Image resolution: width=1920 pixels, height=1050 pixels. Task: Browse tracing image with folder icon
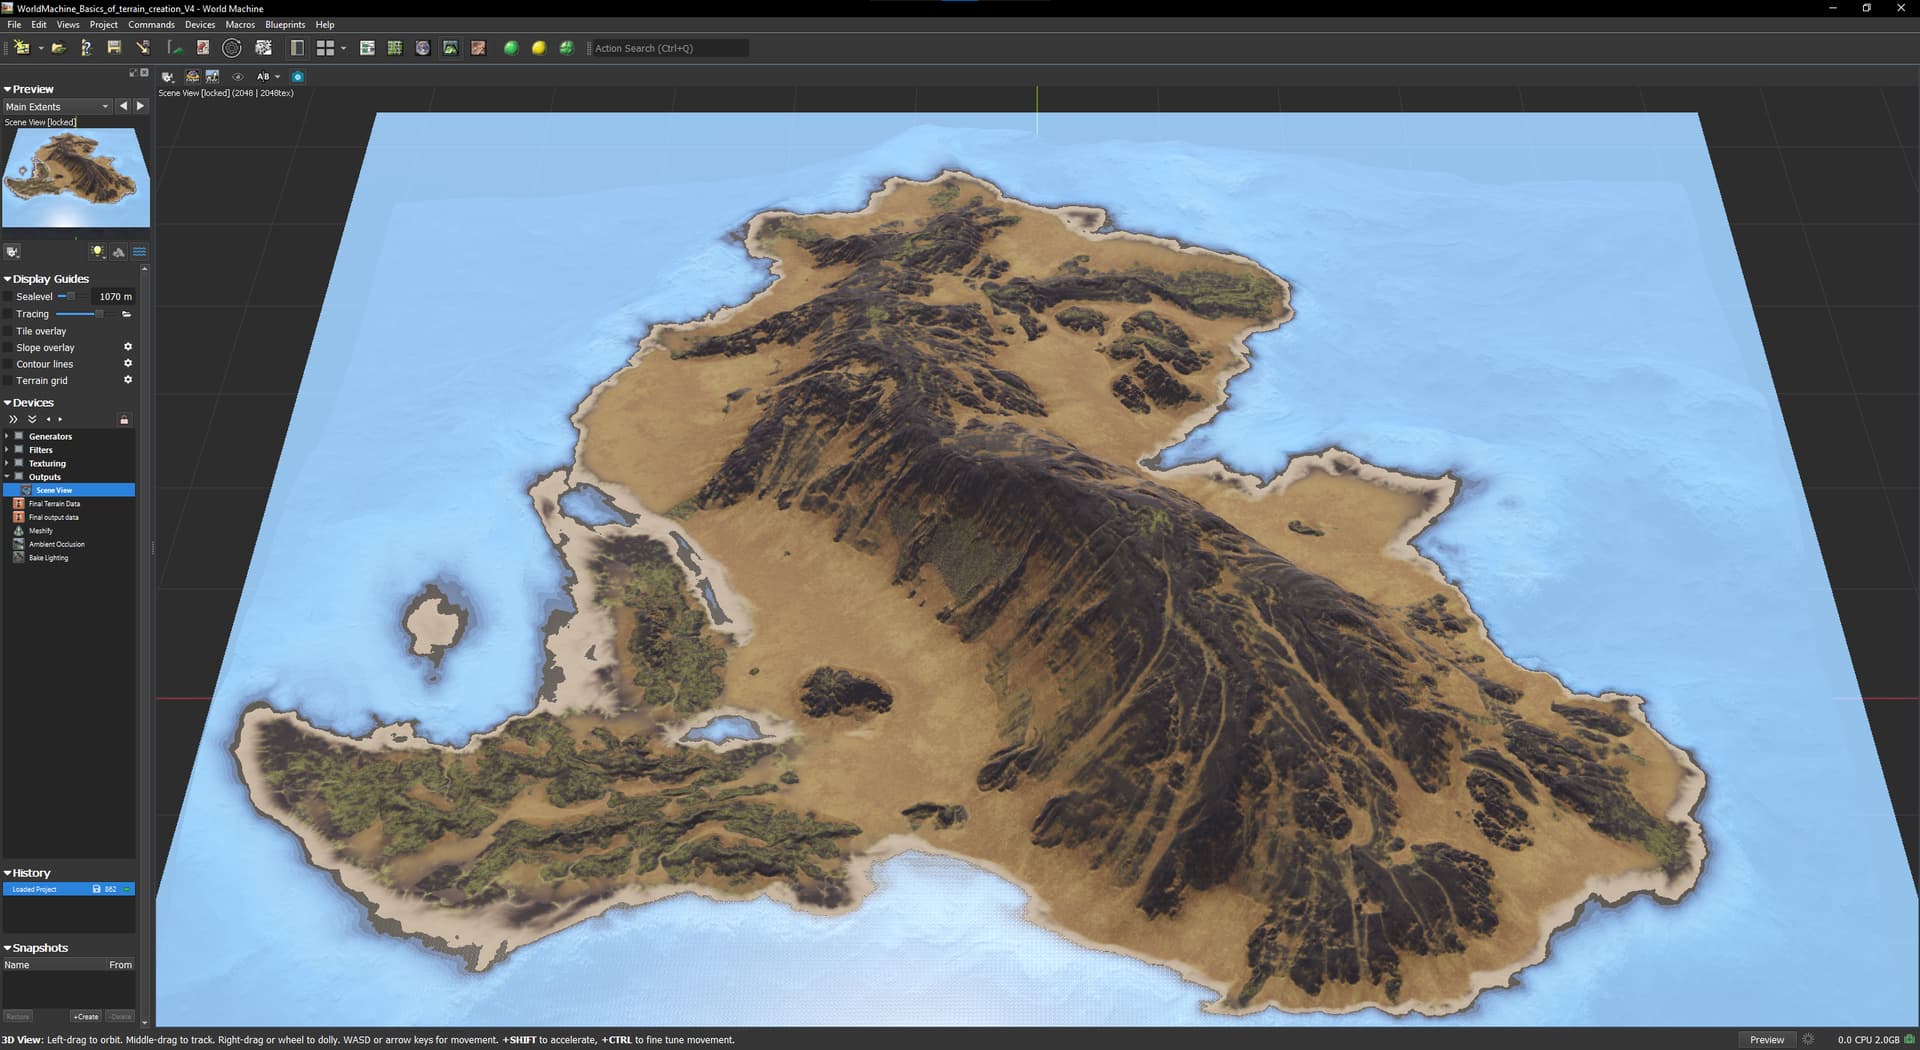pos(127,314)
